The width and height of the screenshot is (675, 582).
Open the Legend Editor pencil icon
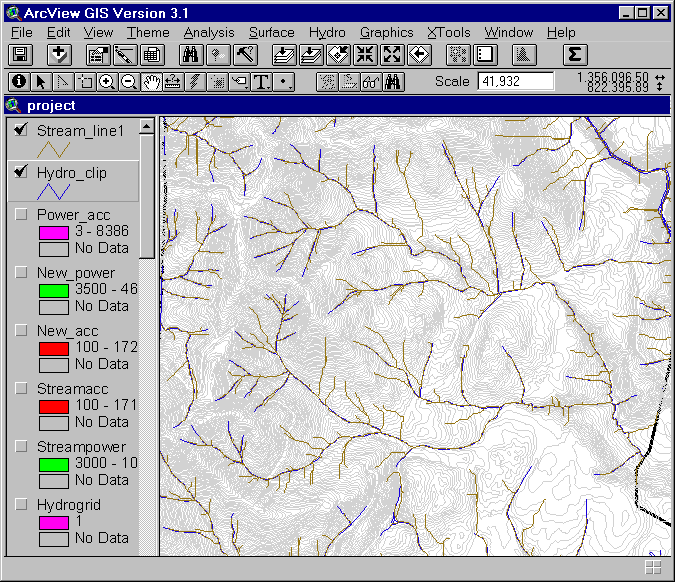click(x=124, y=55)
